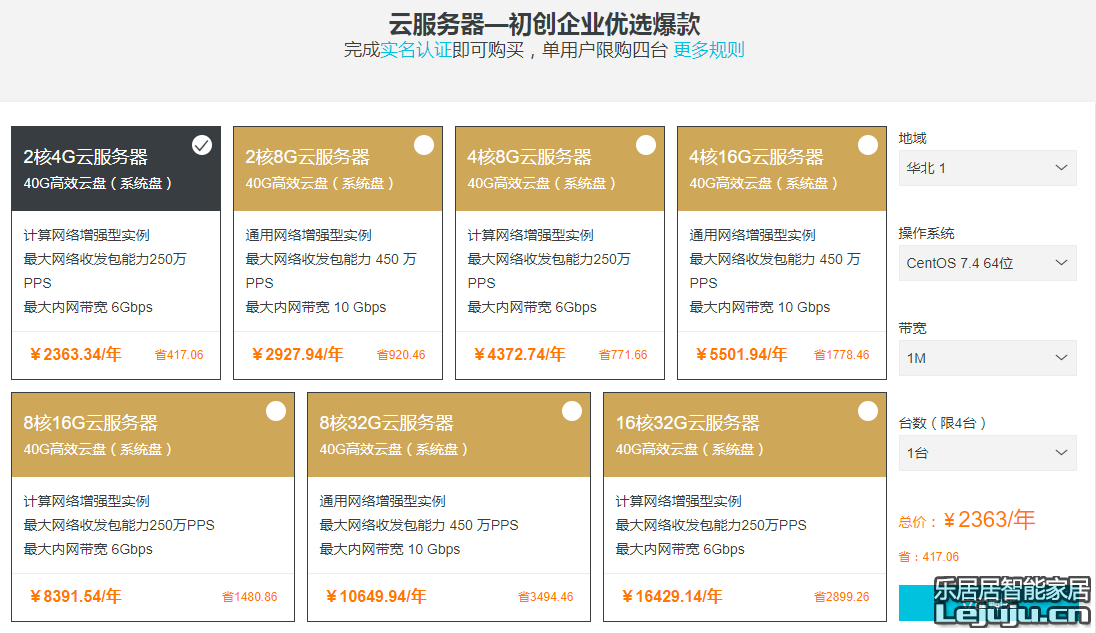Click the savings label 省417.06 in 2核4G card

click(179, 355)
